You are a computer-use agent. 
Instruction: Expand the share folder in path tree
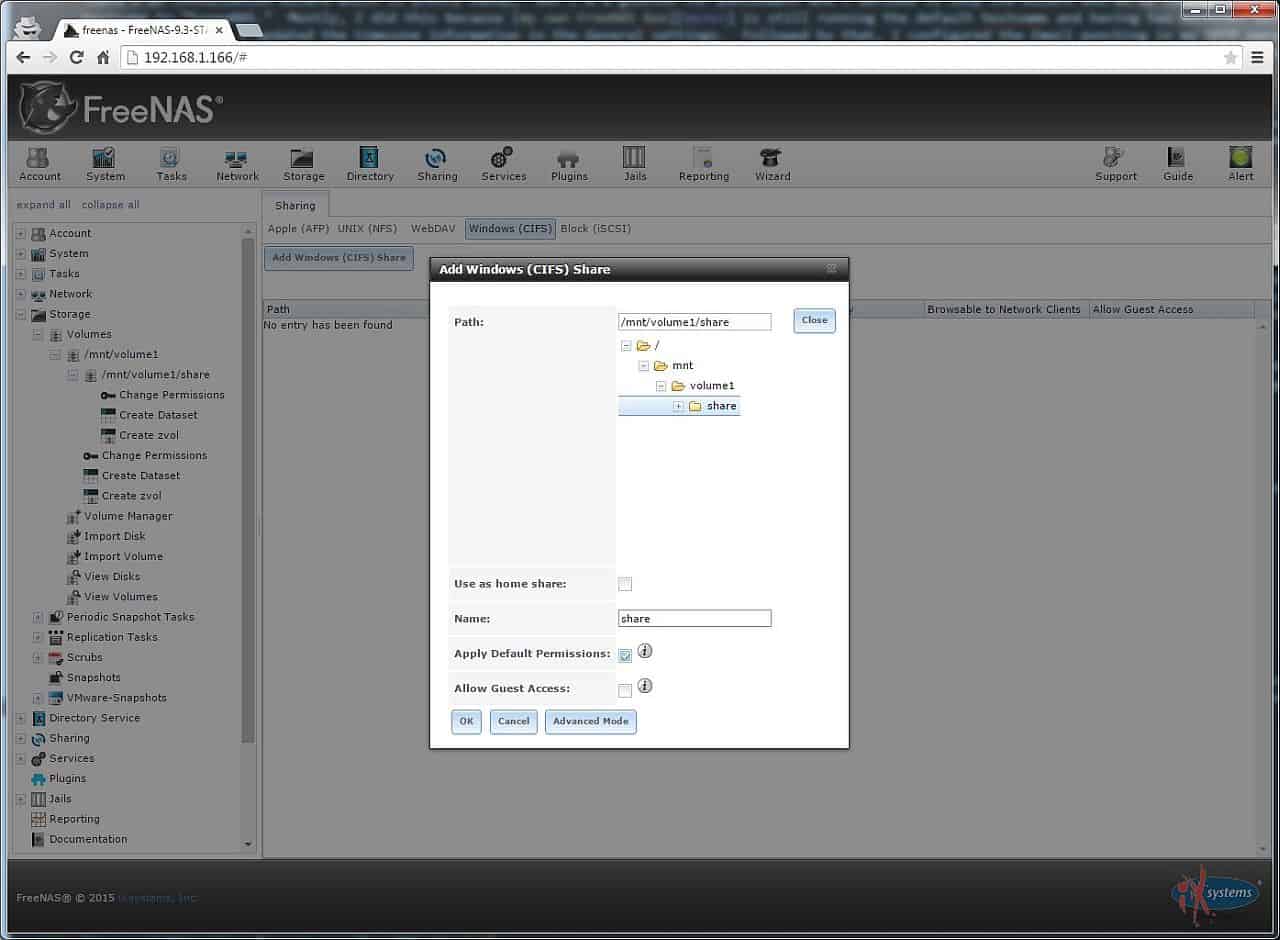(678, 406)
